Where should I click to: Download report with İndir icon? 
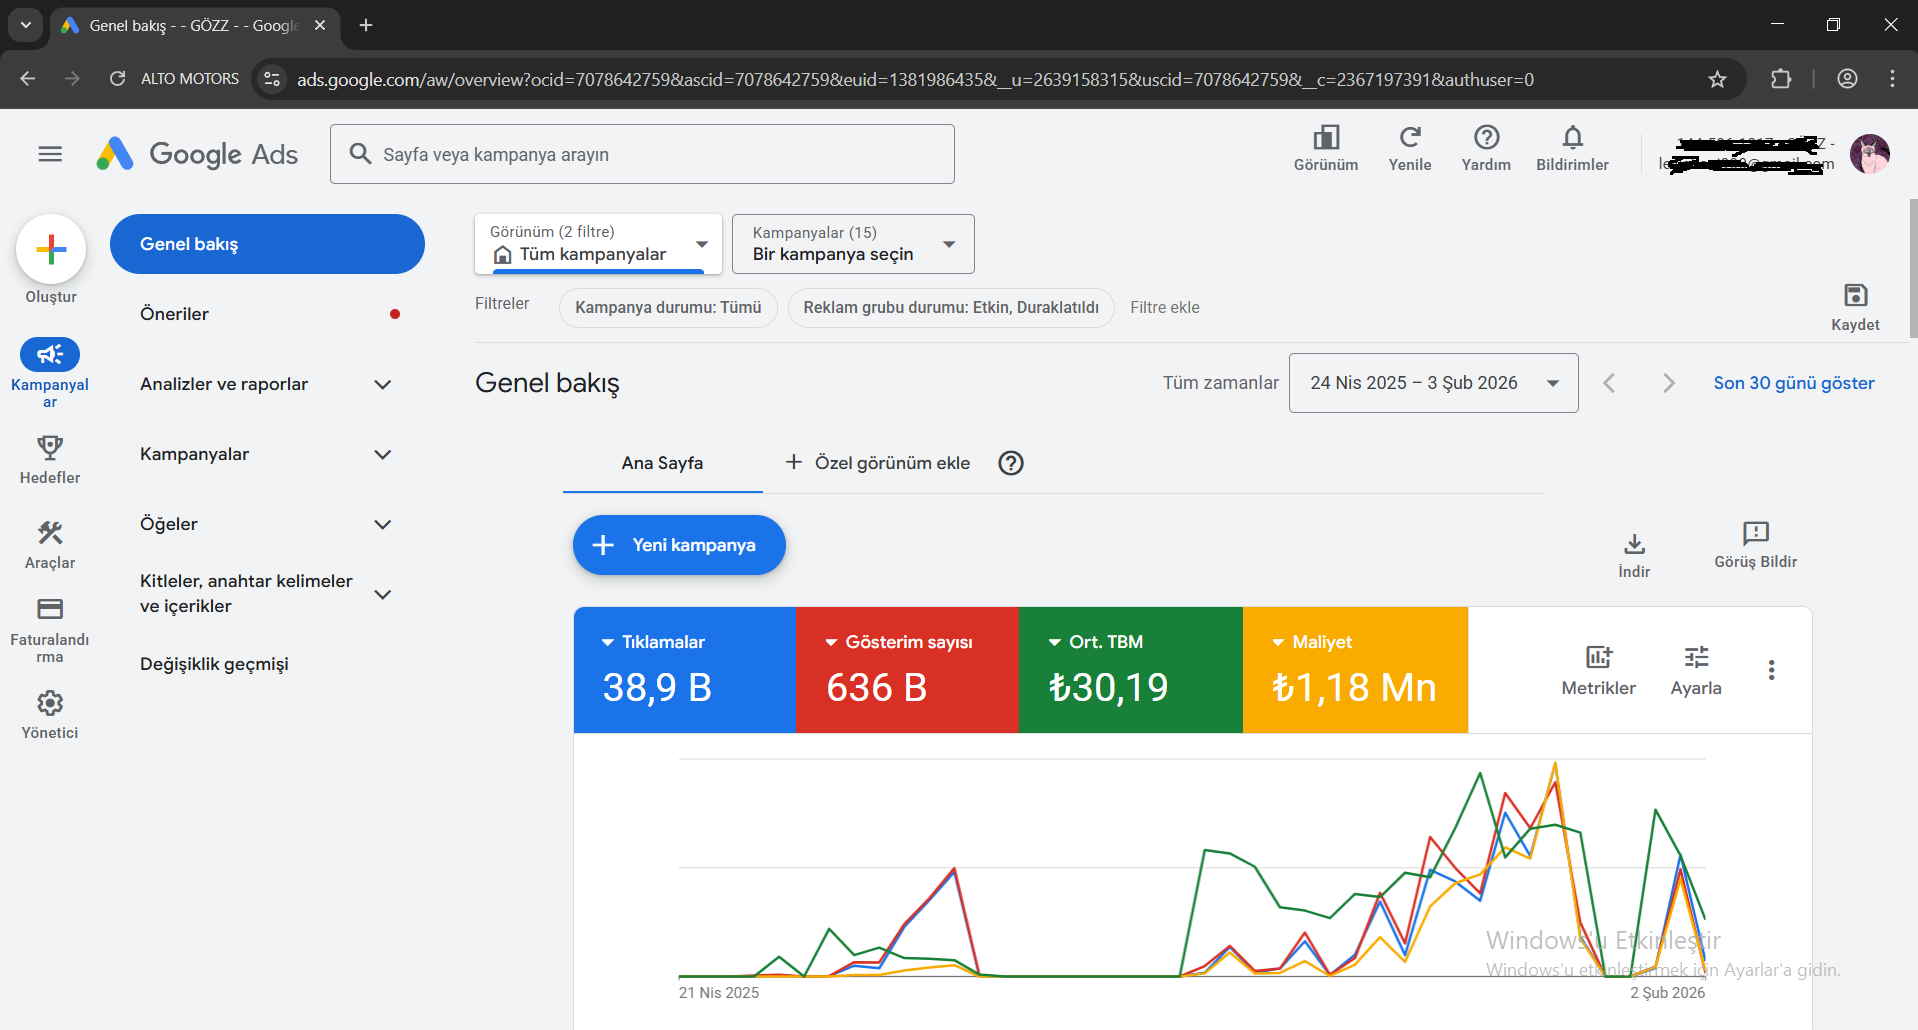tap(1634, 544)
